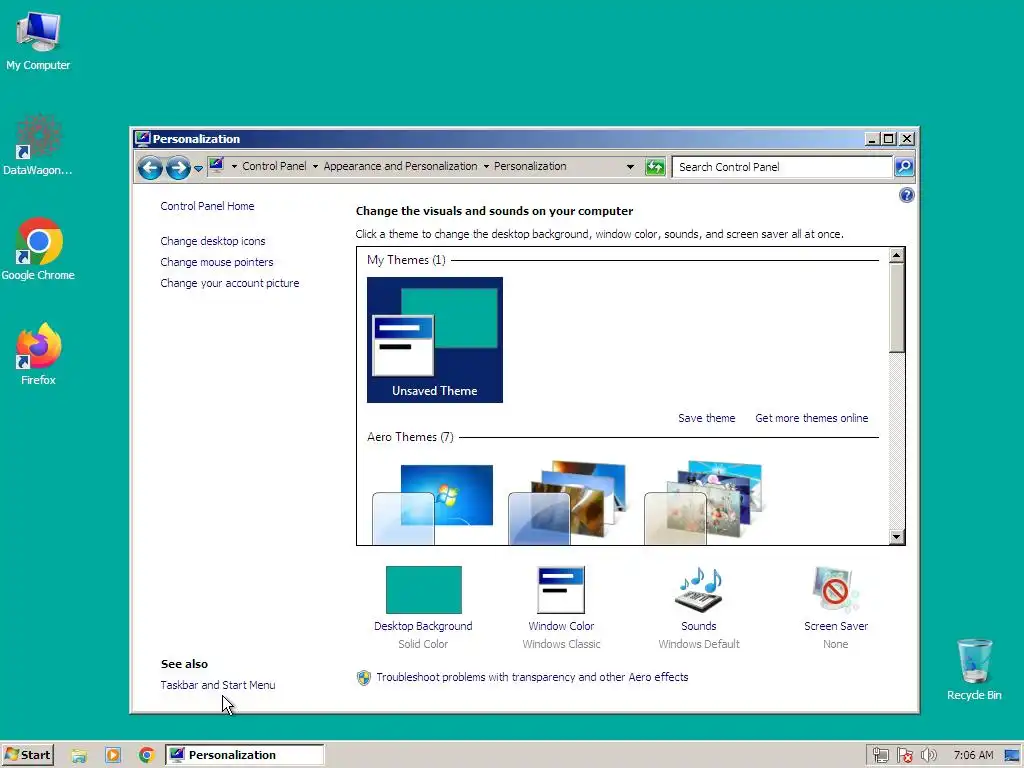The height and width of the screenshot is (768, 1024).
Task: Open the Action Center flag icon
Action: coord(904,756)
